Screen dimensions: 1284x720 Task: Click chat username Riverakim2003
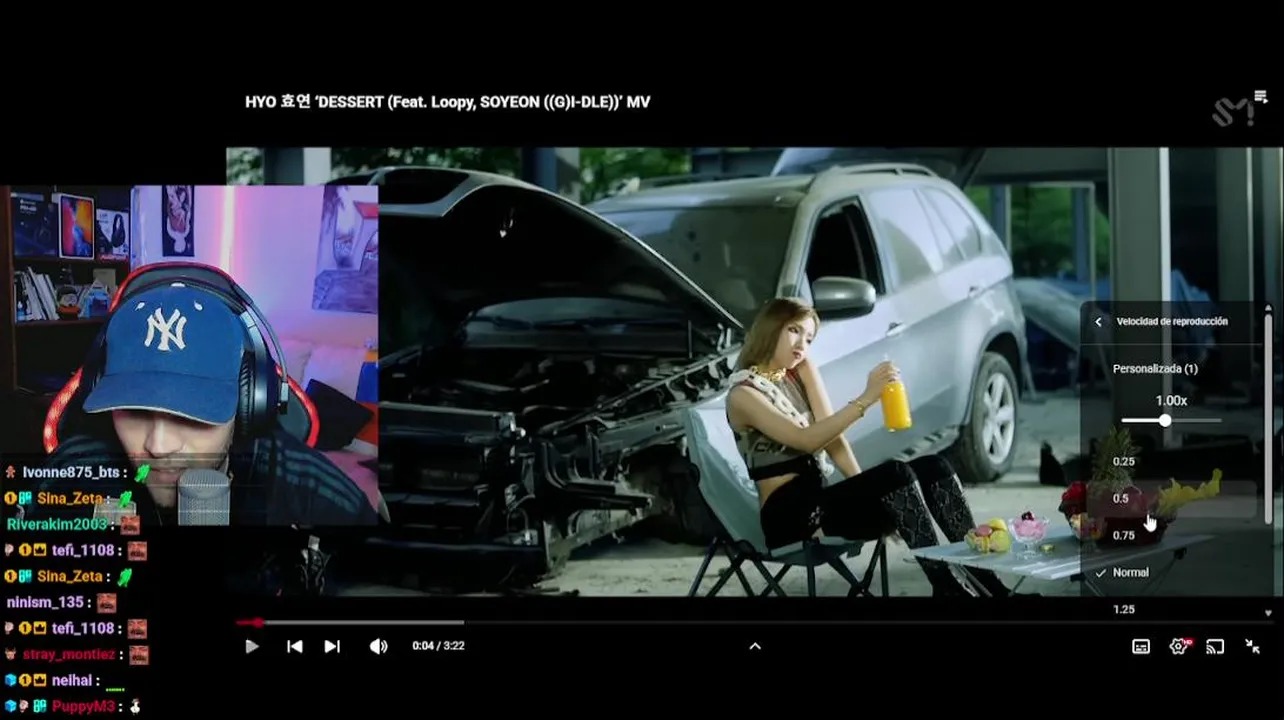[57, 524]
